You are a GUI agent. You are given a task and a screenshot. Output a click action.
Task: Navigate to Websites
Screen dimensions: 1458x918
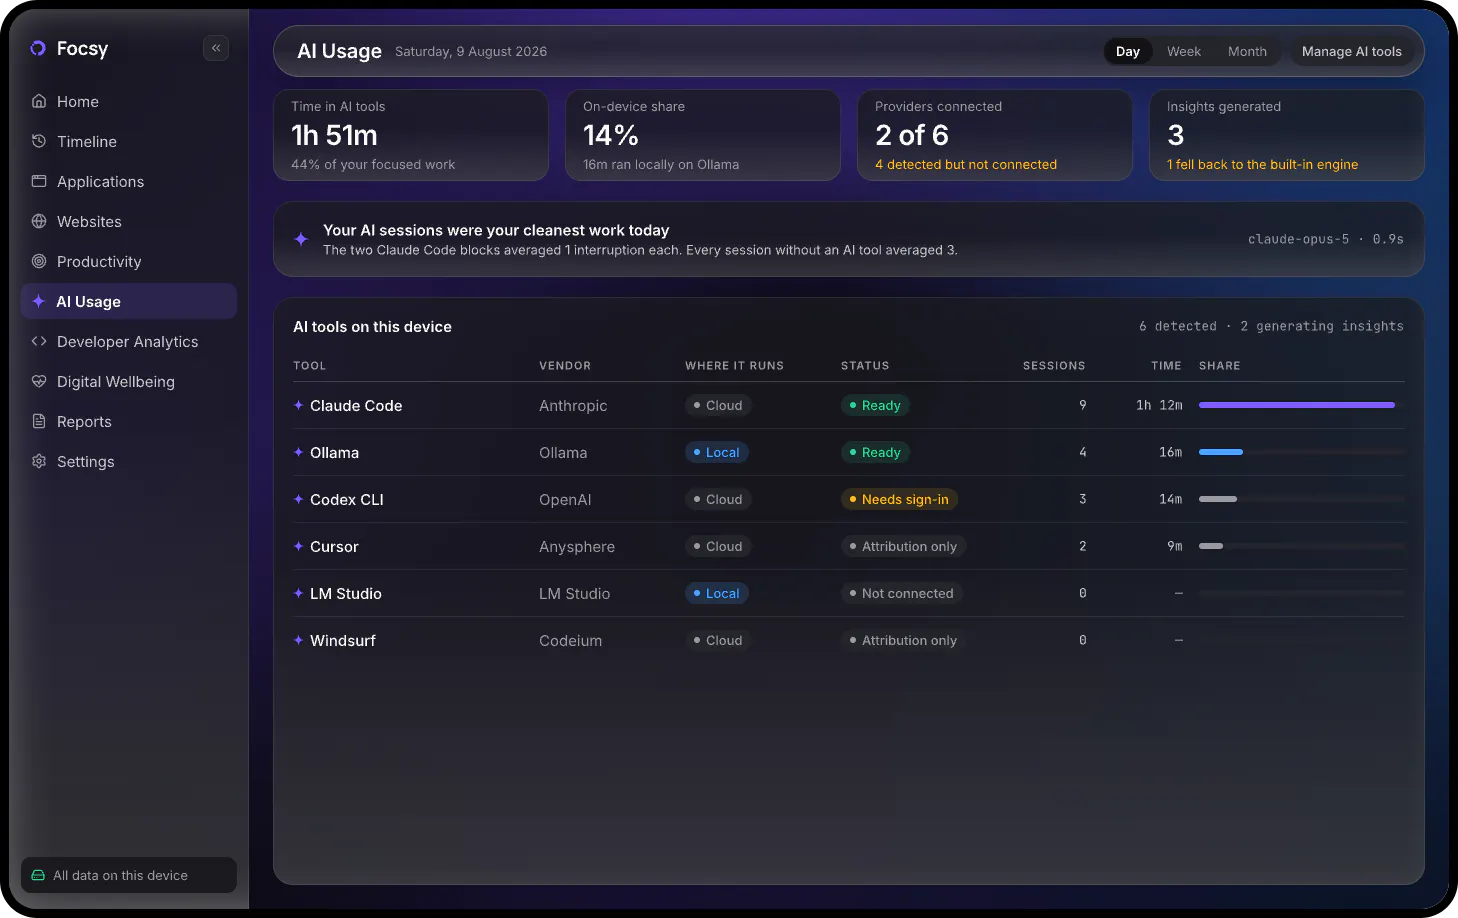(129, 221)
